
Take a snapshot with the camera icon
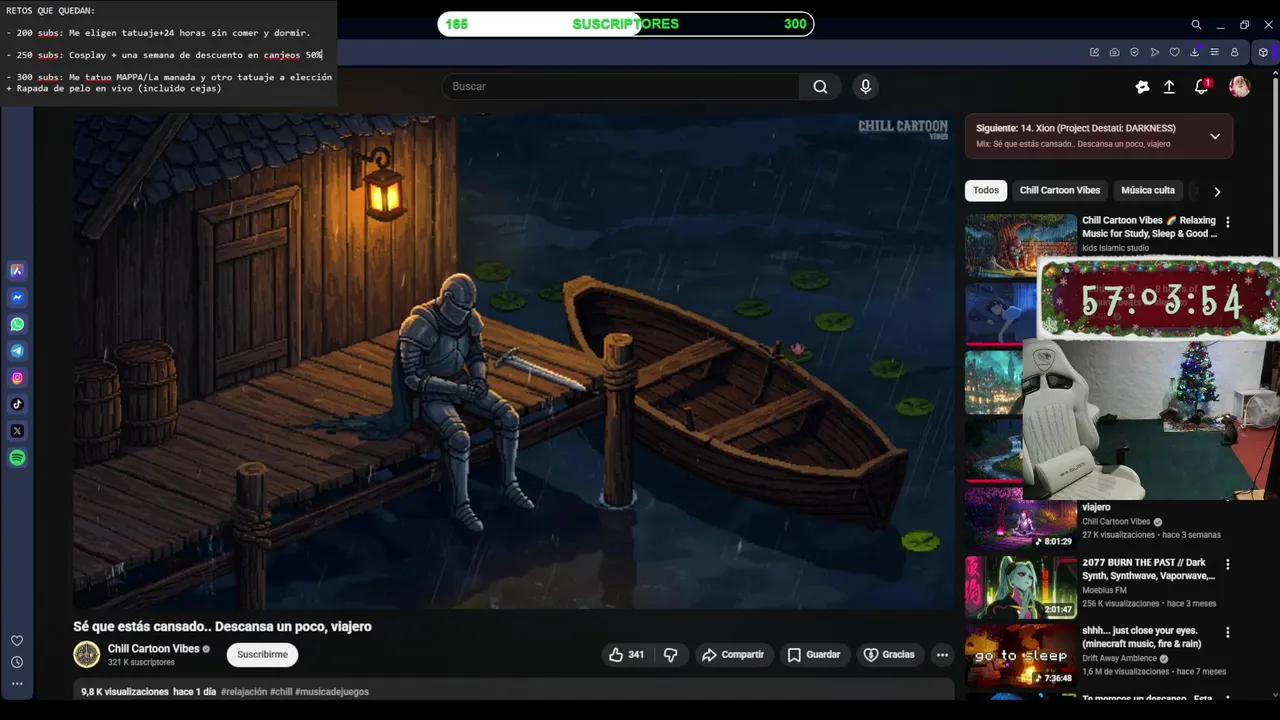point(1114,52)
